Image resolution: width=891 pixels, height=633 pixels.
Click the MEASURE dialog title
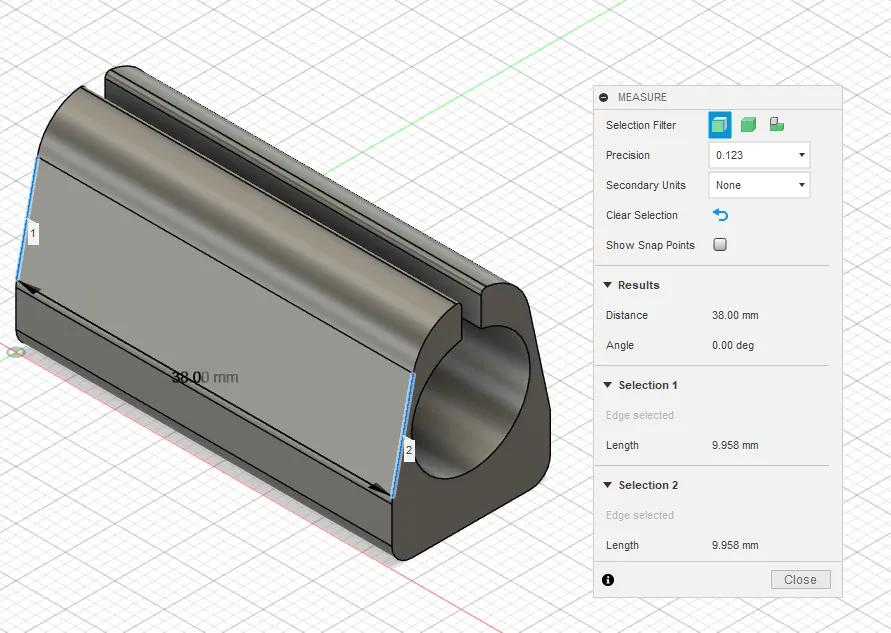tap(642, 97)
